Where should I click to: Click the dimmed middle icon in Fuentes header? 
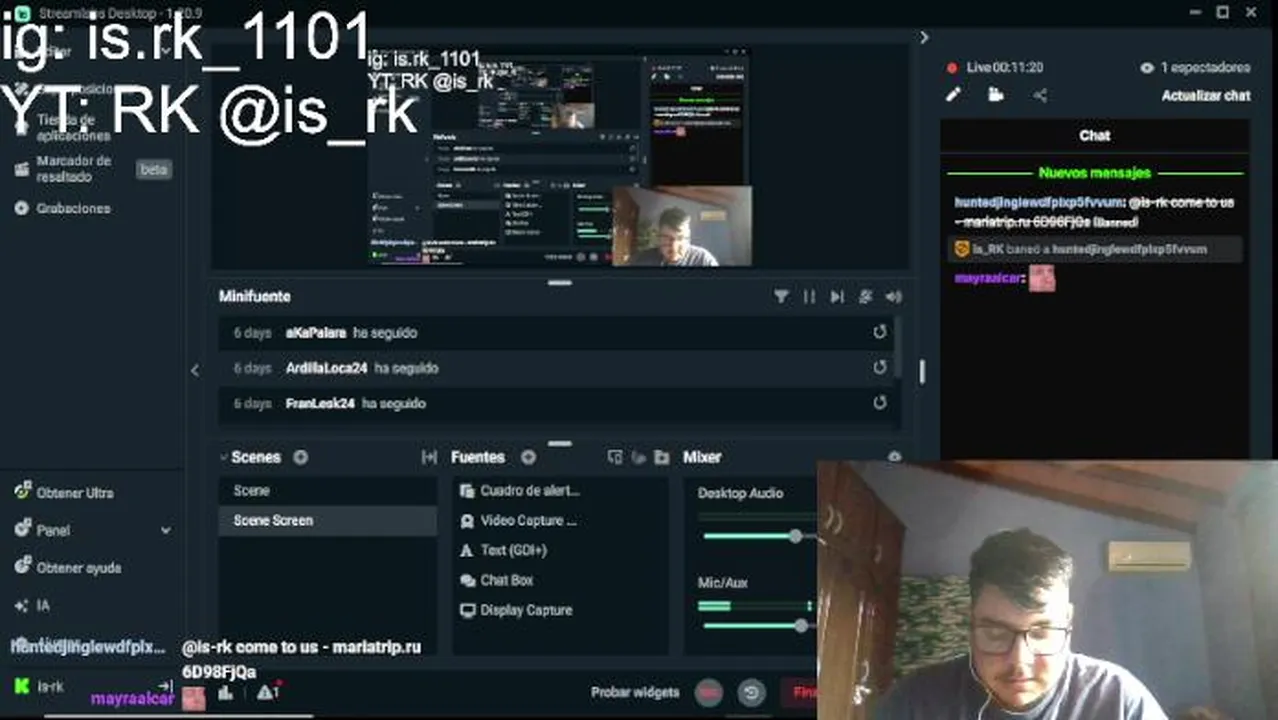click(638, 457)
